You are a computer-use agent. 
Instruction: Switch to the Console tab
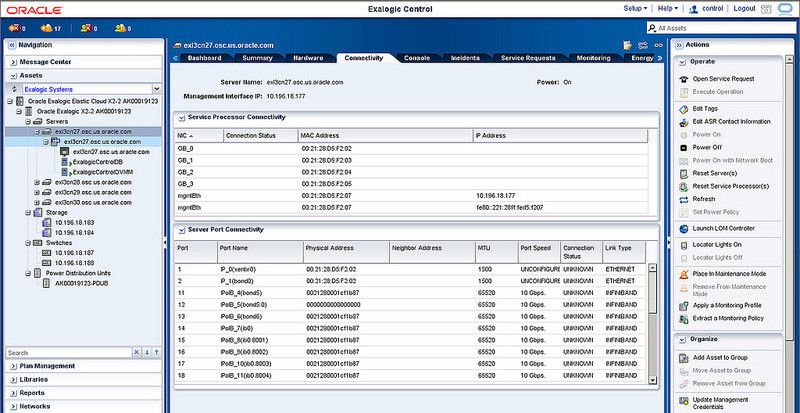coord(417,58)
